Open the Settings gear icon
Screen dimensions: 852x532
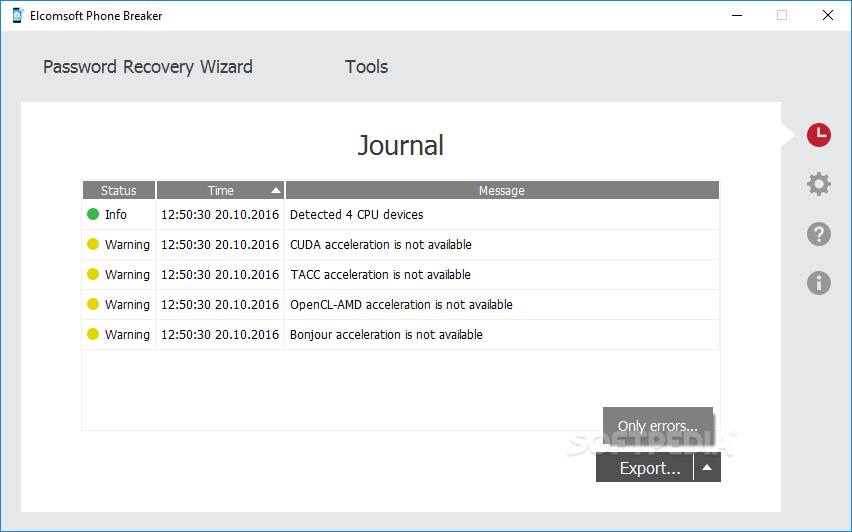click(x=818, y=184)
